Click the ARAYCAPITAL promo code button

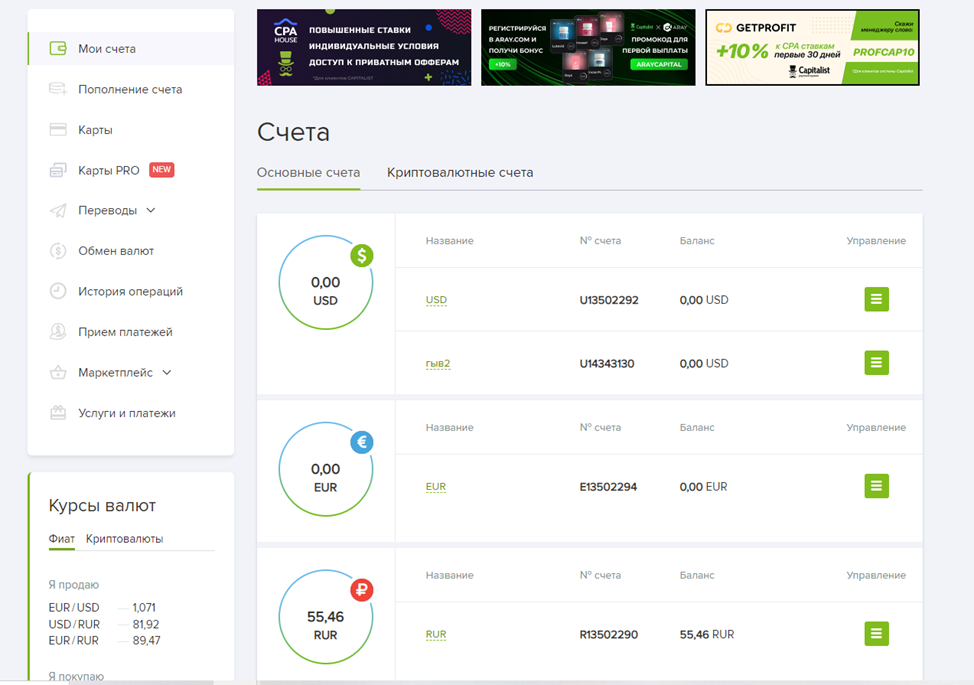coord(659,64)
